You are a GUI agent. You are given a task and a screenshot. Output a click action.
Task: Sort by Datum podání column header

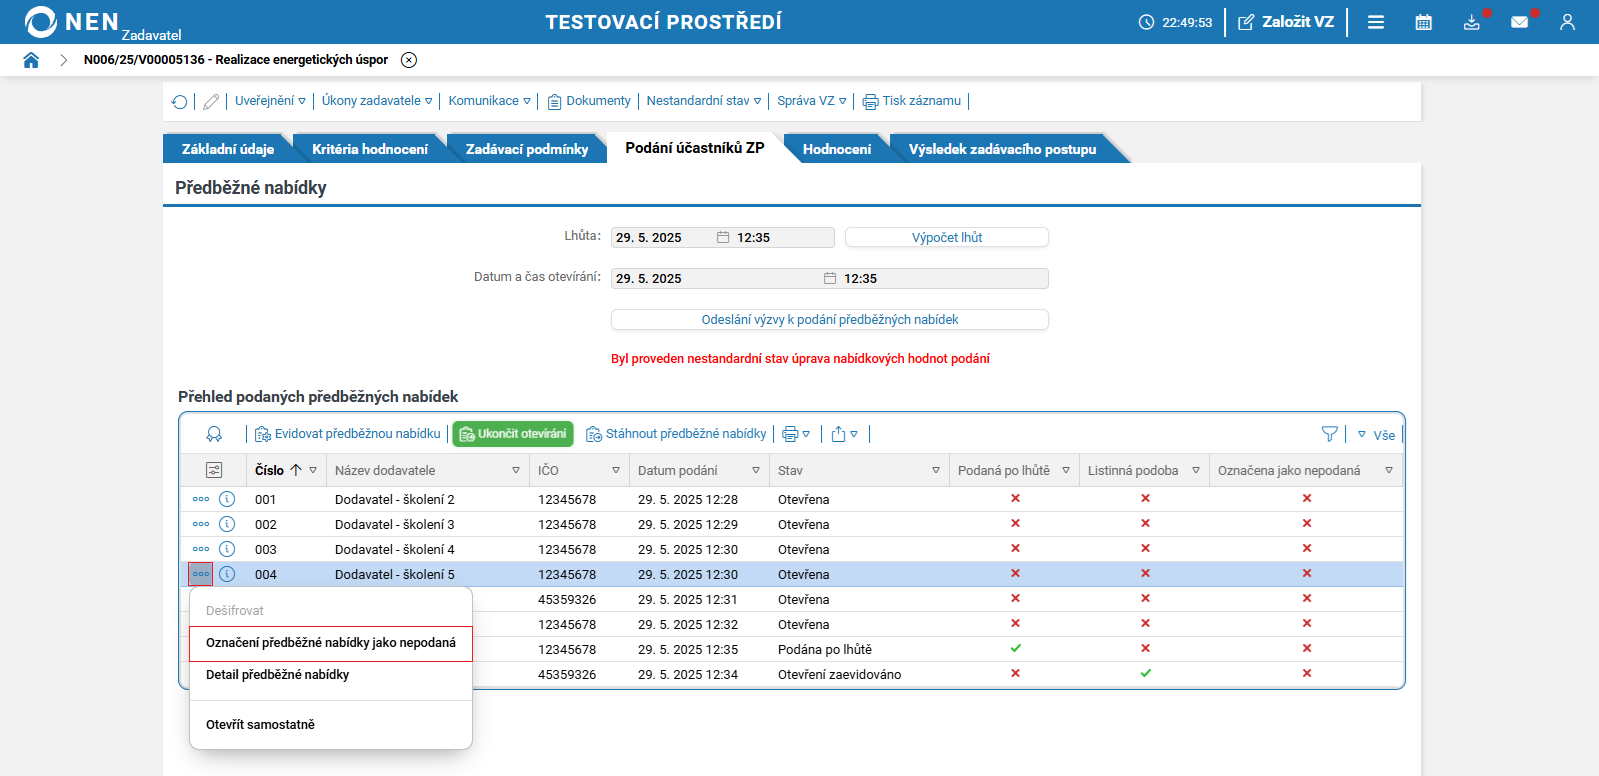pyautogui.click(x=678, y=470)
